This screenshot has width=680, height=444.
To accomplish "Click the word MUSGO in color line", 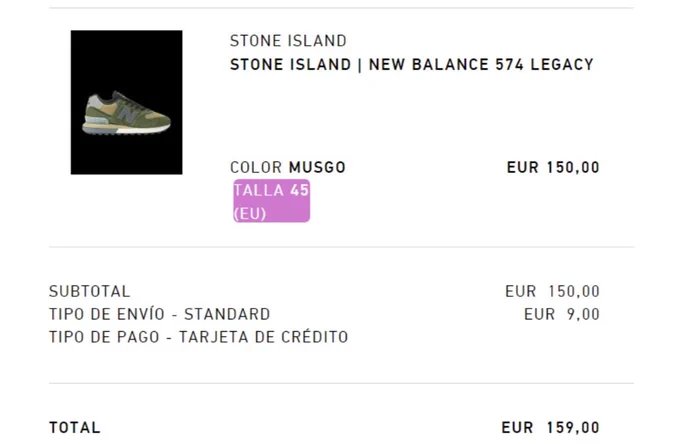I will pos(317,167).
